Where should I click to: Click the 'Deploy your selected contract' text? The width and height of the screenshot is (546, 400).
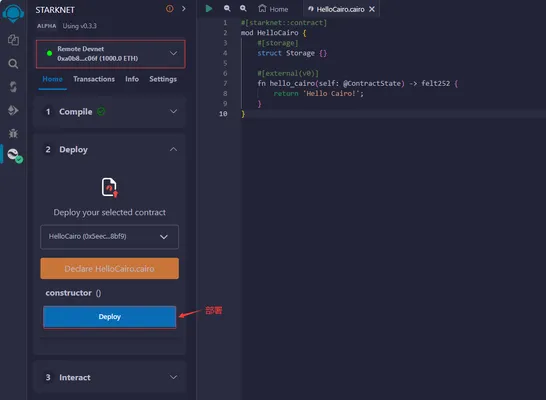tap(109, 212)
